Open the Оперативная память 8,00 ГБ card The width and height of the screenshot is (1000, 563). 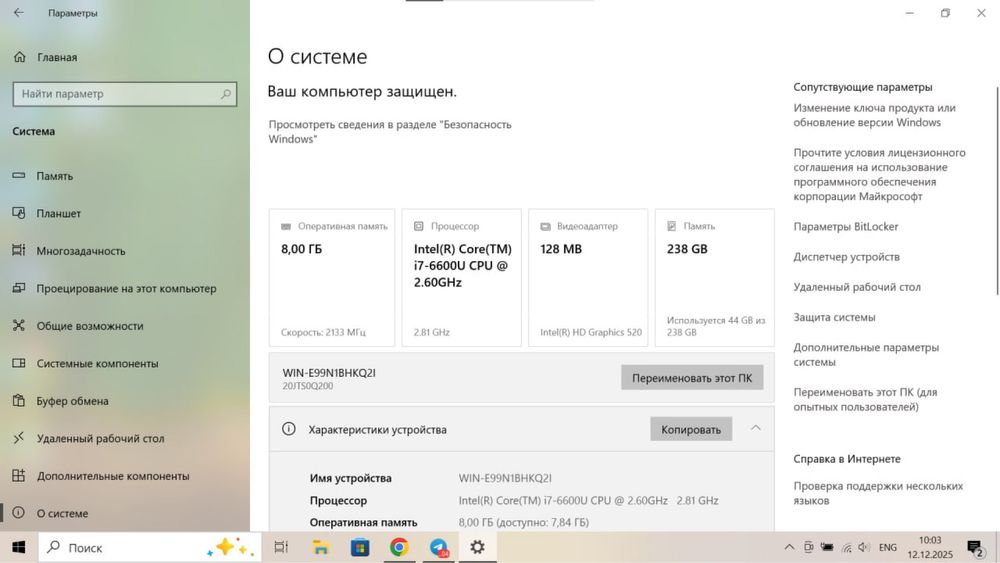tap(332, 277)
